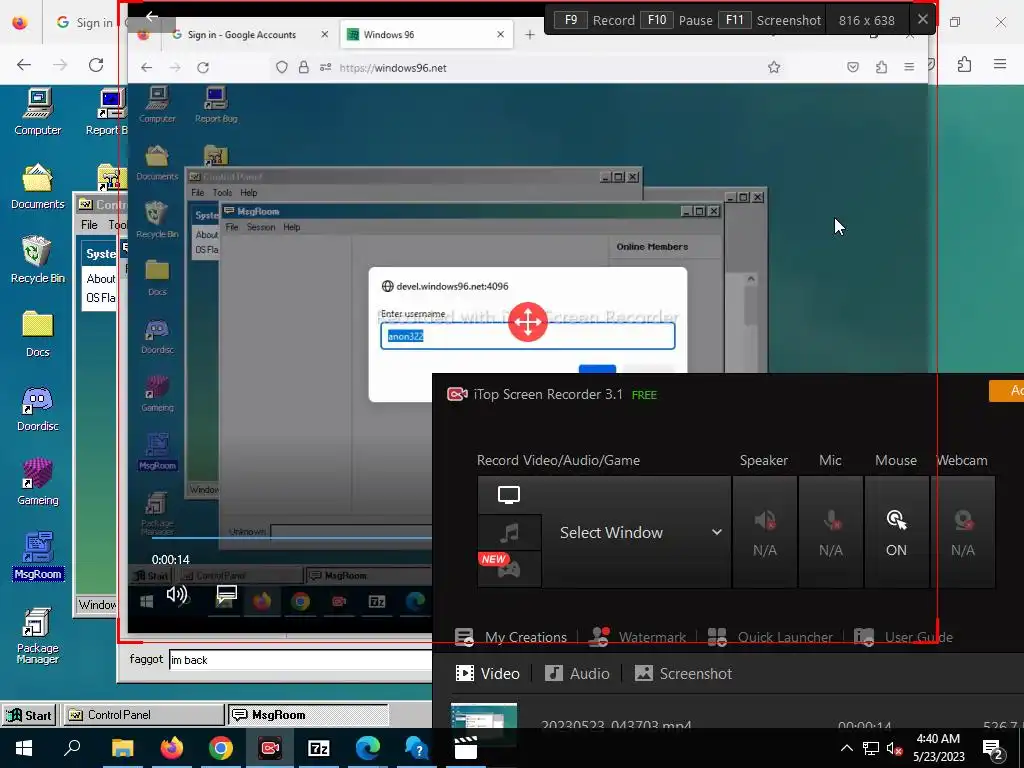This screenshot has width=1024, height=768.
Task: Open the 7-Zip icon on the Windows taskbar
Action: pyautogui.click(x=319, y=748)
